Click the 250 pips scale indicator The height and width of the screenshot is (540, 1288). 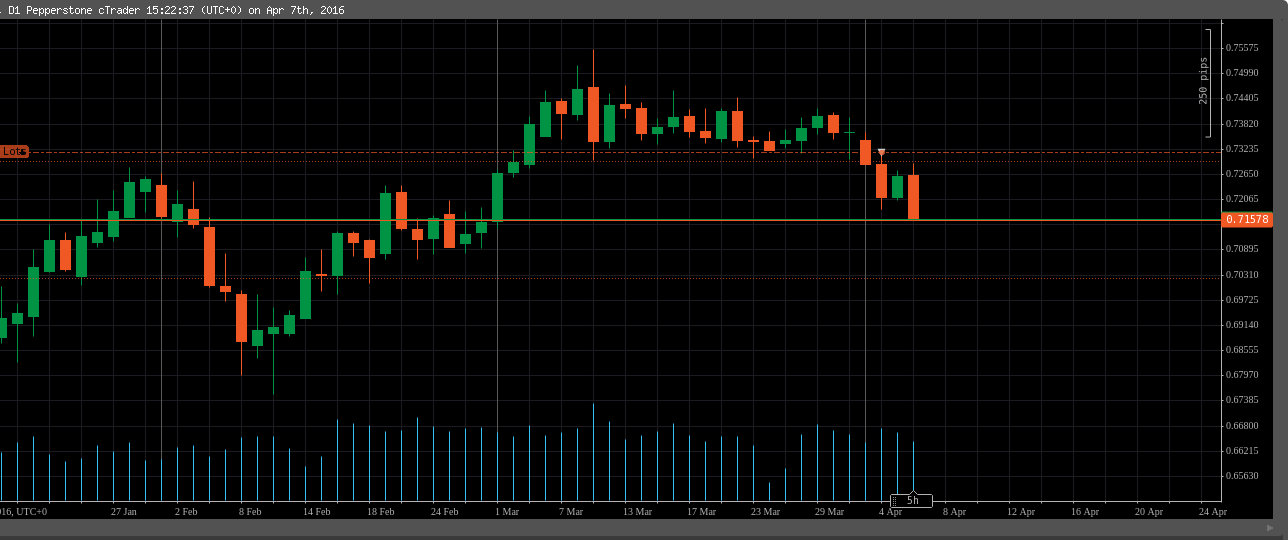(x=1204, y=82)
